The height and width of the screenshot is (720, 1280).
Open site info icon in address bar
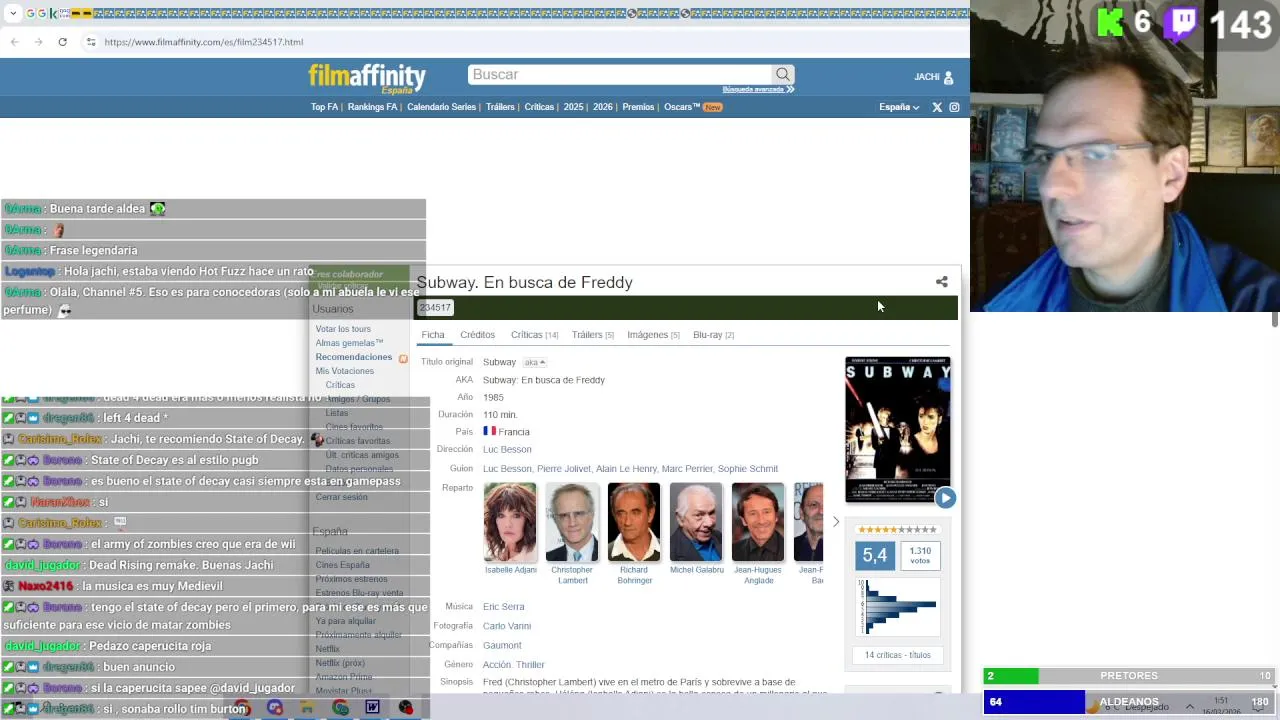click(x=90, y=42)
